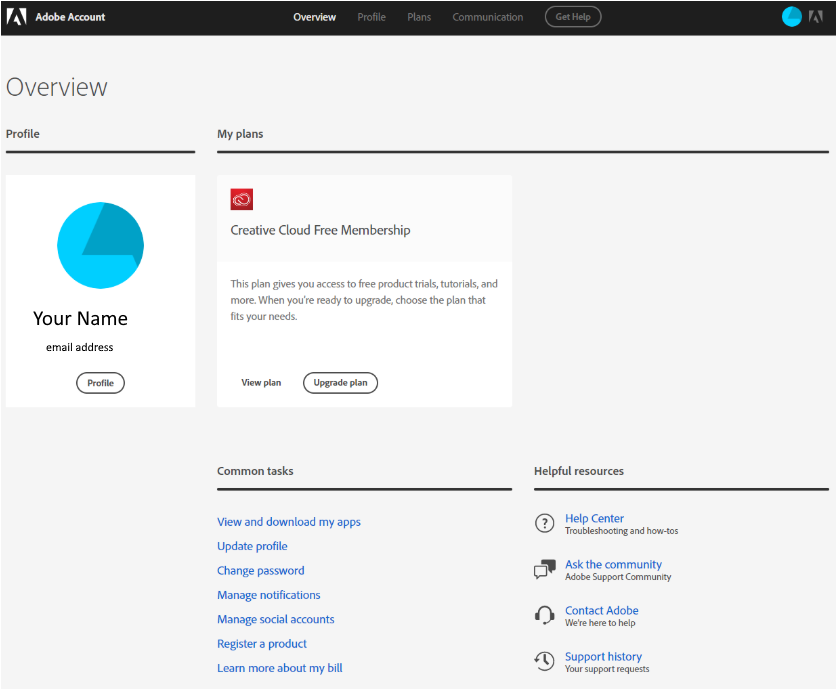Click the Update profile link
Image resolution: width=838 pixels, height=690 pixels.
pyautogui.click(x=252, y=546)
